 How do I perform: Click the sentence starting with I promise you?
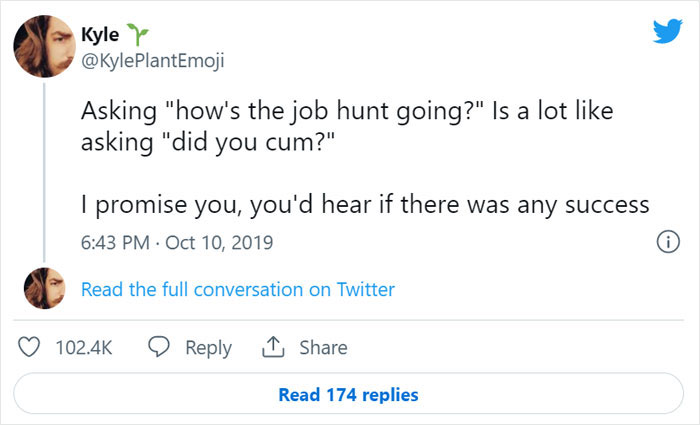click(365, 205)
